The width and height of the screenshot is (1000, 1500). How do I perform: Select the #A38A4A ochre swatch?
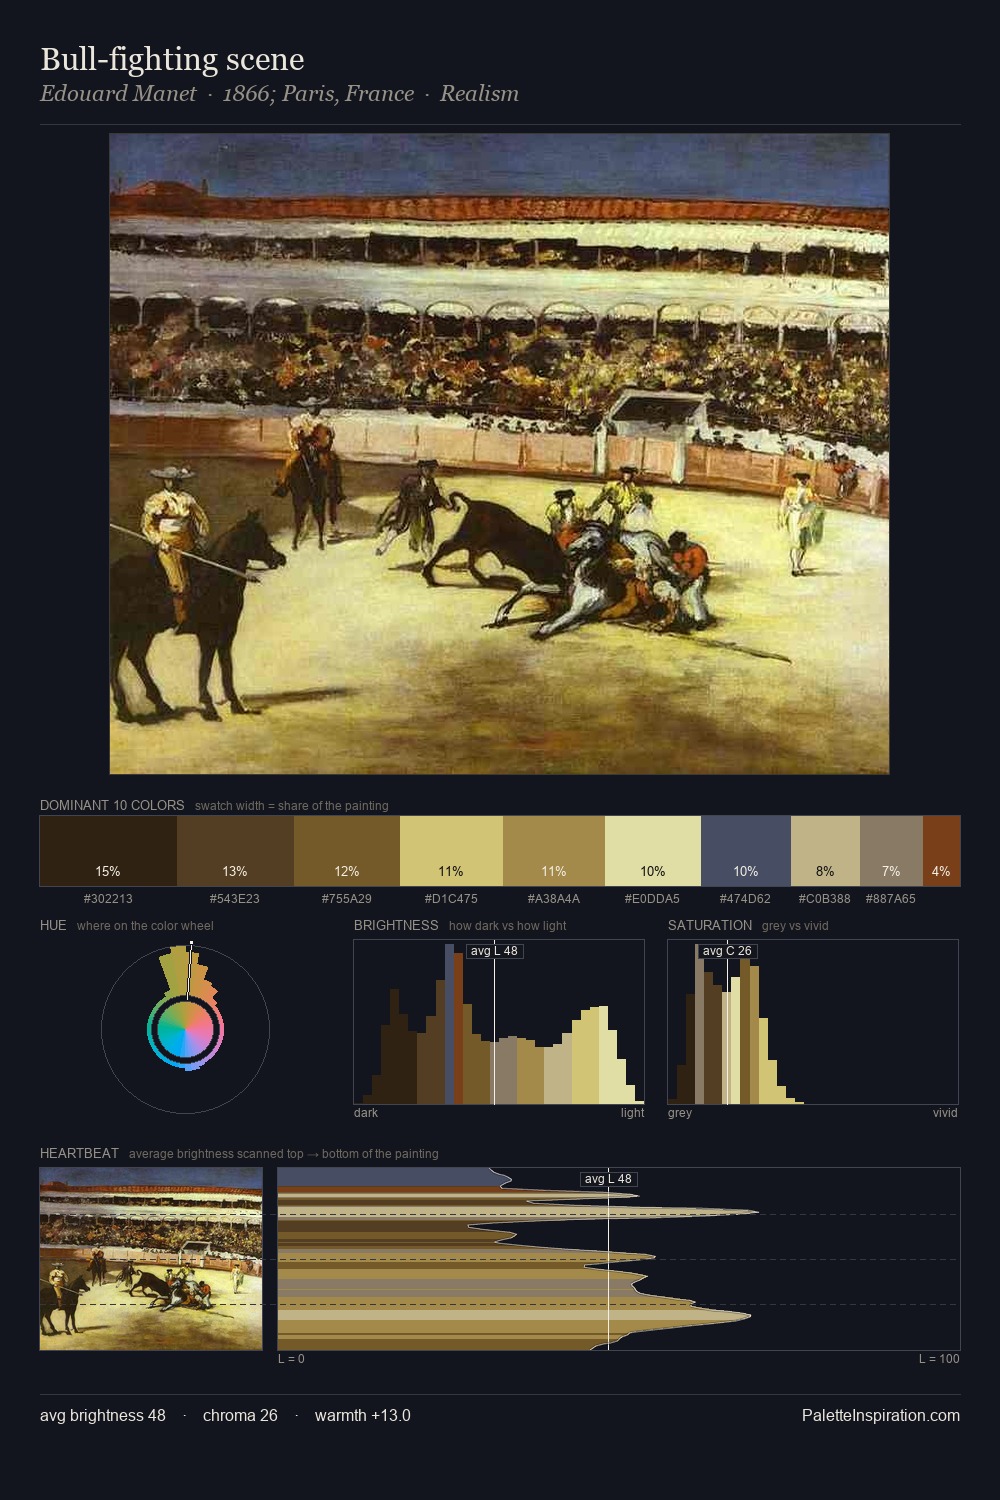(x=554, y=851)
